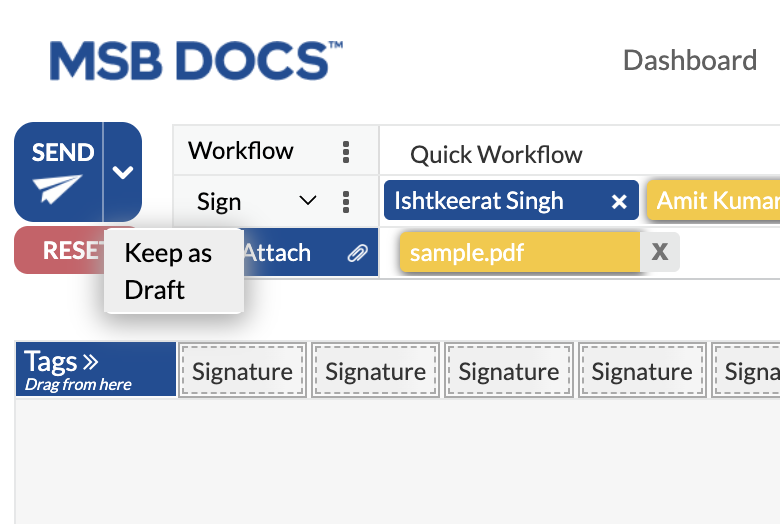
Task: Click the Amit Kumar signer chip
Action: [x=716, y=201]
